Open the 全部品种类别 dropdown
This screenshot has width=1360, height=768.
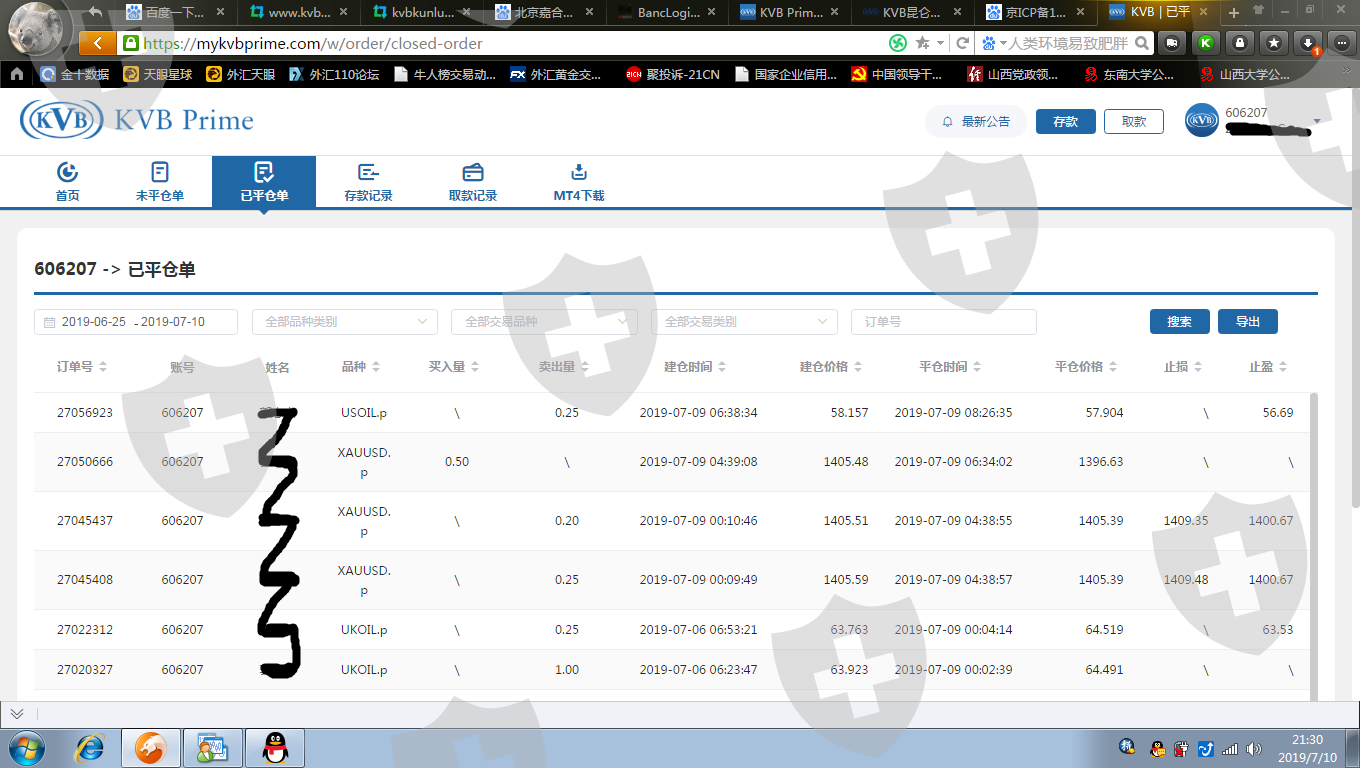pyautogui.click(x=345, y=322)
